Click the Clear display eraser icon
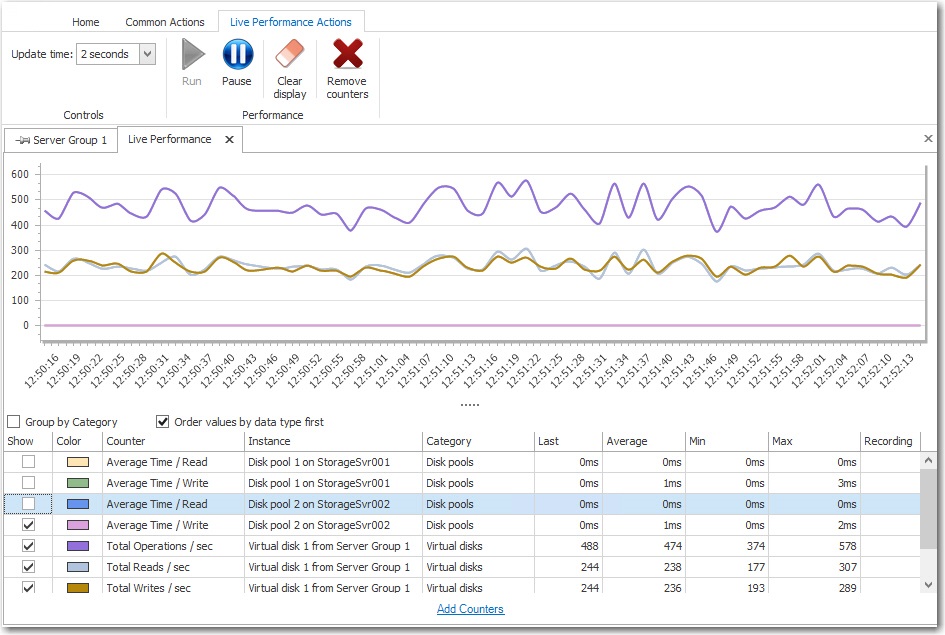This screenshot has height=635, width=945. (290, 55)
